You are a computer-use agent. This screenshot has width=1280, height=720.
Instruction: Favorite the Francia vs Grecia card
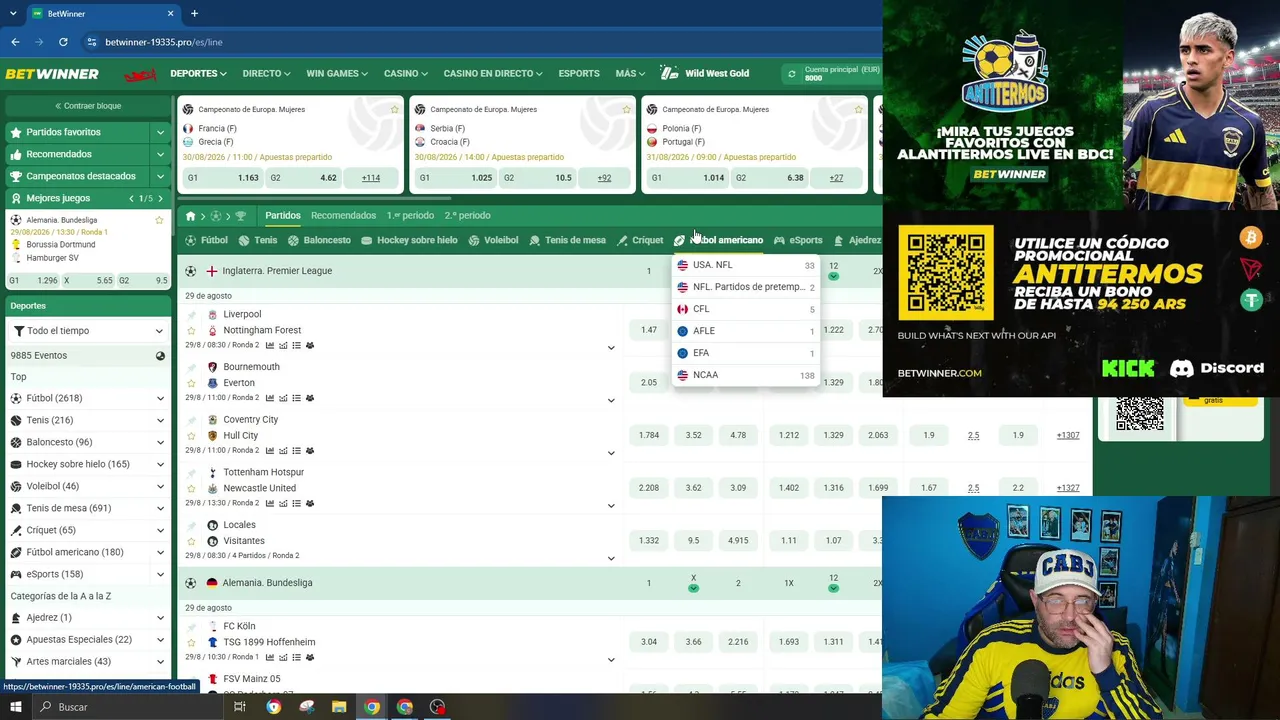point(395,109)
